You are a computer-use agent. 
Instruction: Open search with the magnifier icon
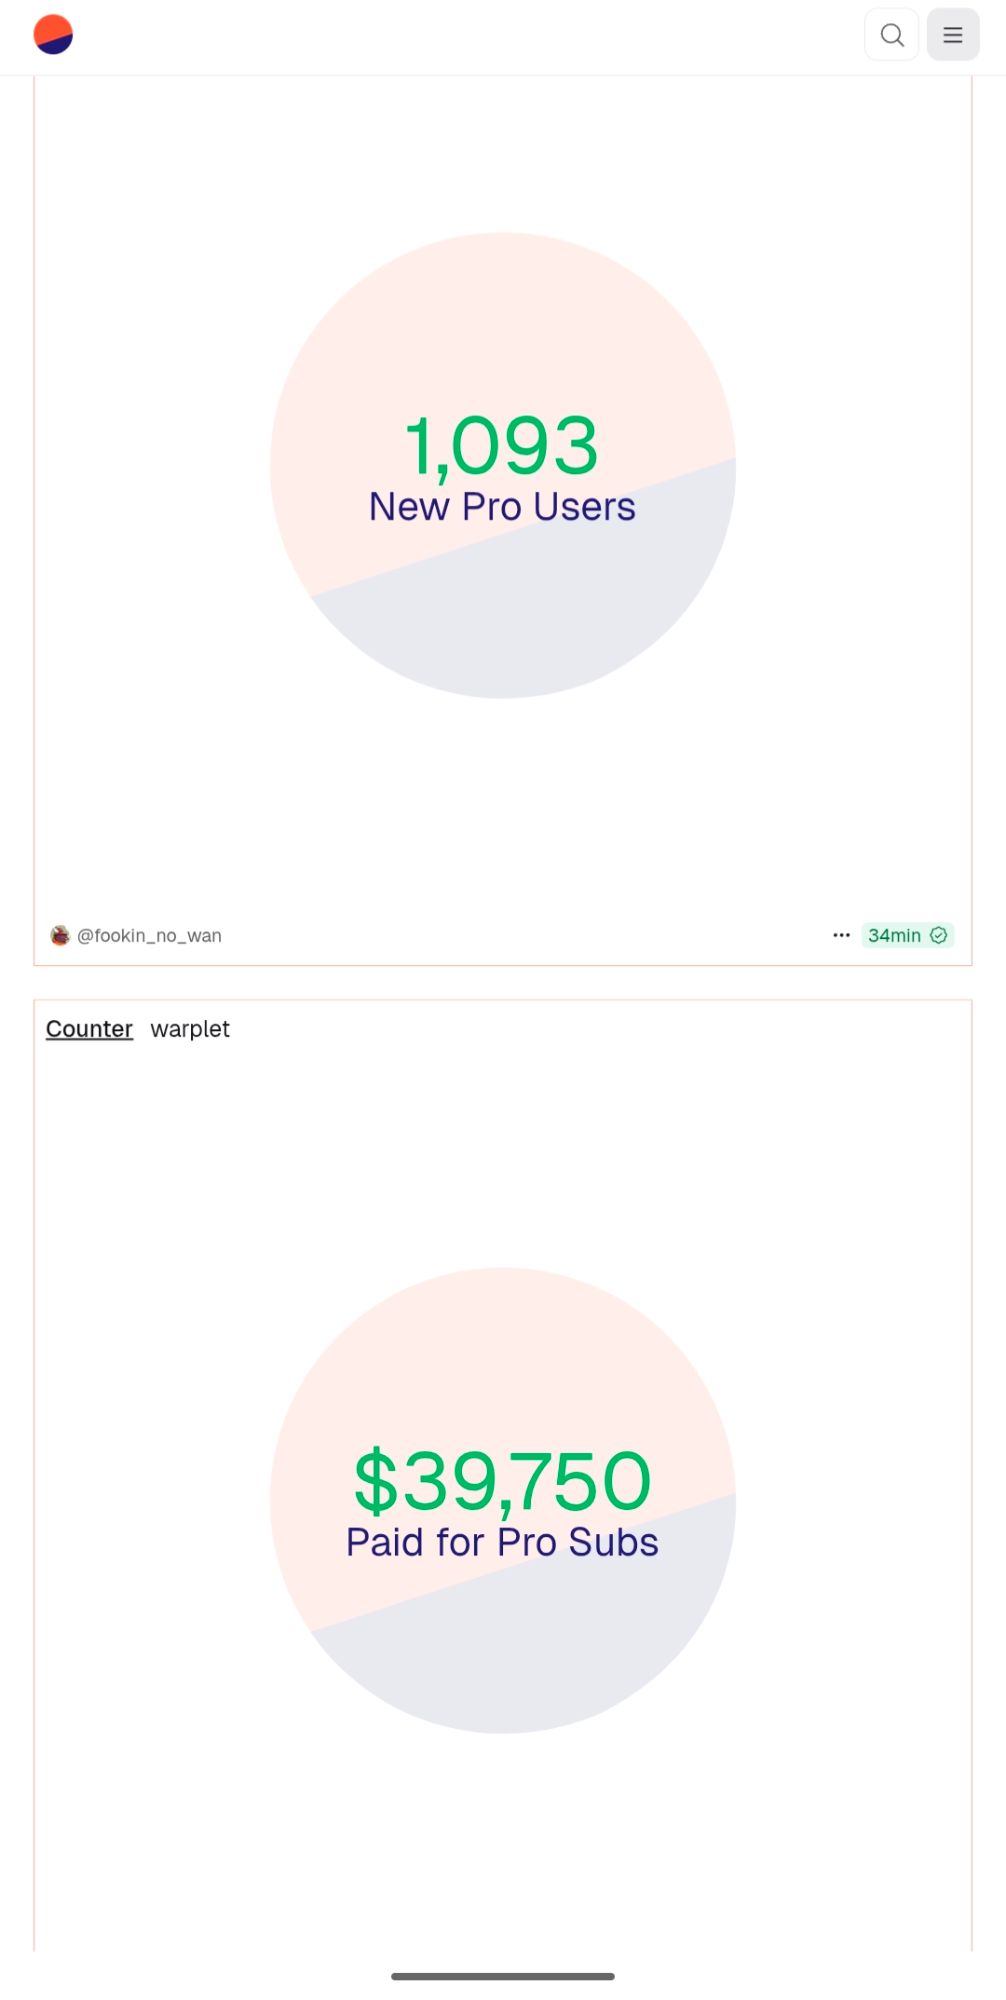tap(891, 35)
